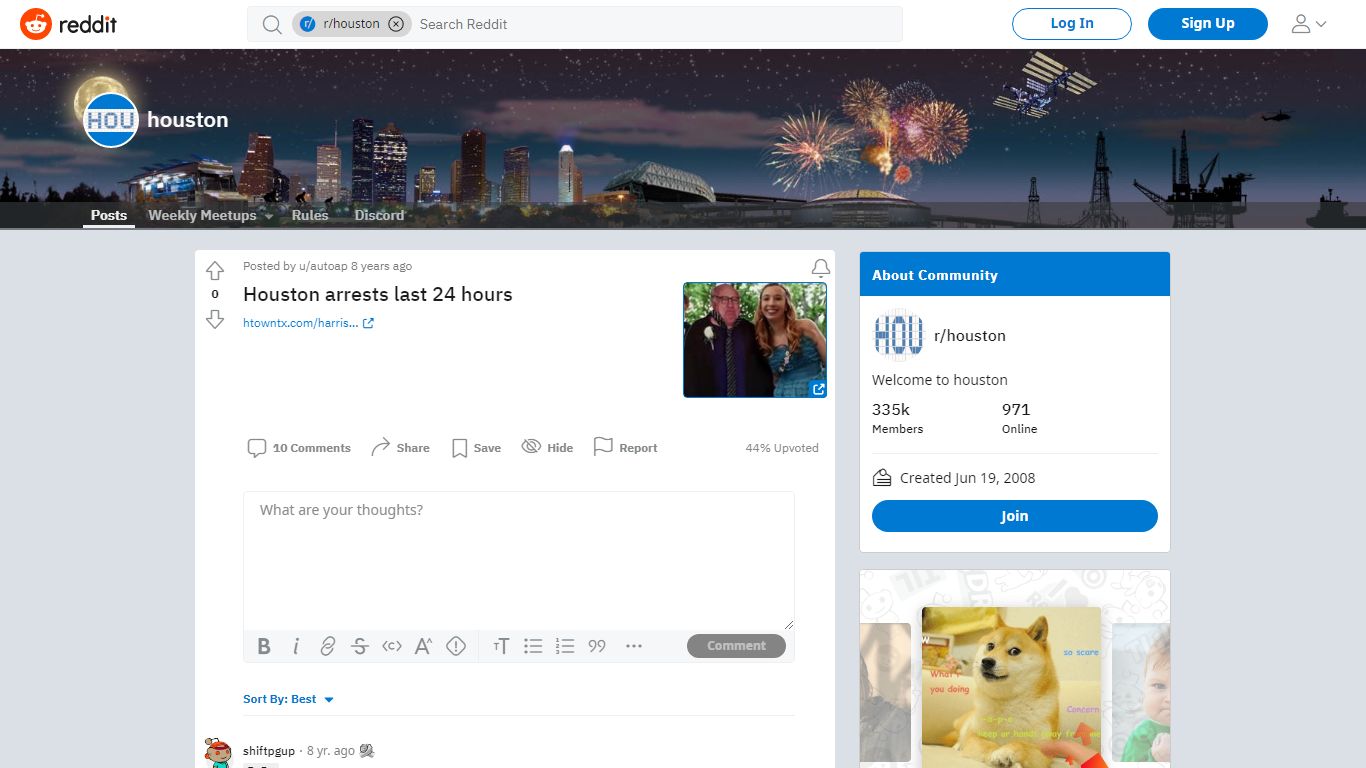Image resolution: width=1366 pixels, height=768 pixels.
Task: Open the Posts tab
Action: click(x=109, y=215)
